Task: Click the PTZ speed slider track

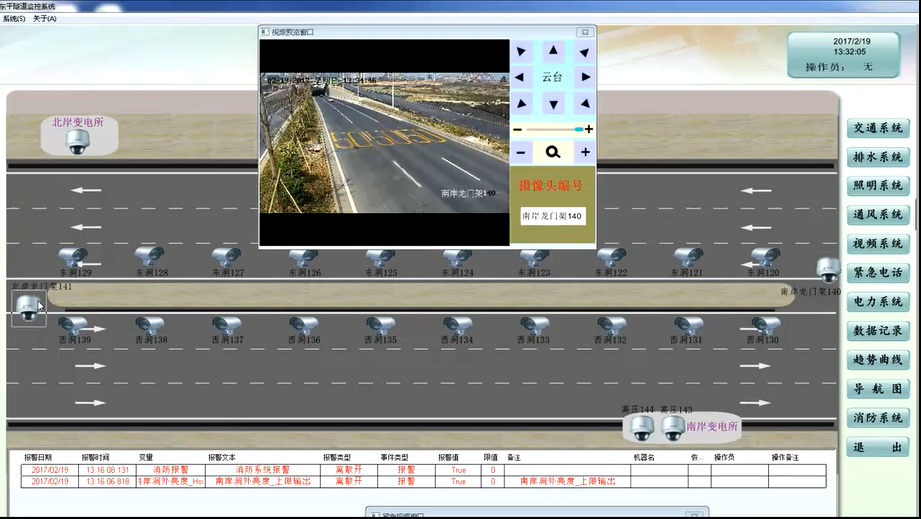Action: coord(551,129)
